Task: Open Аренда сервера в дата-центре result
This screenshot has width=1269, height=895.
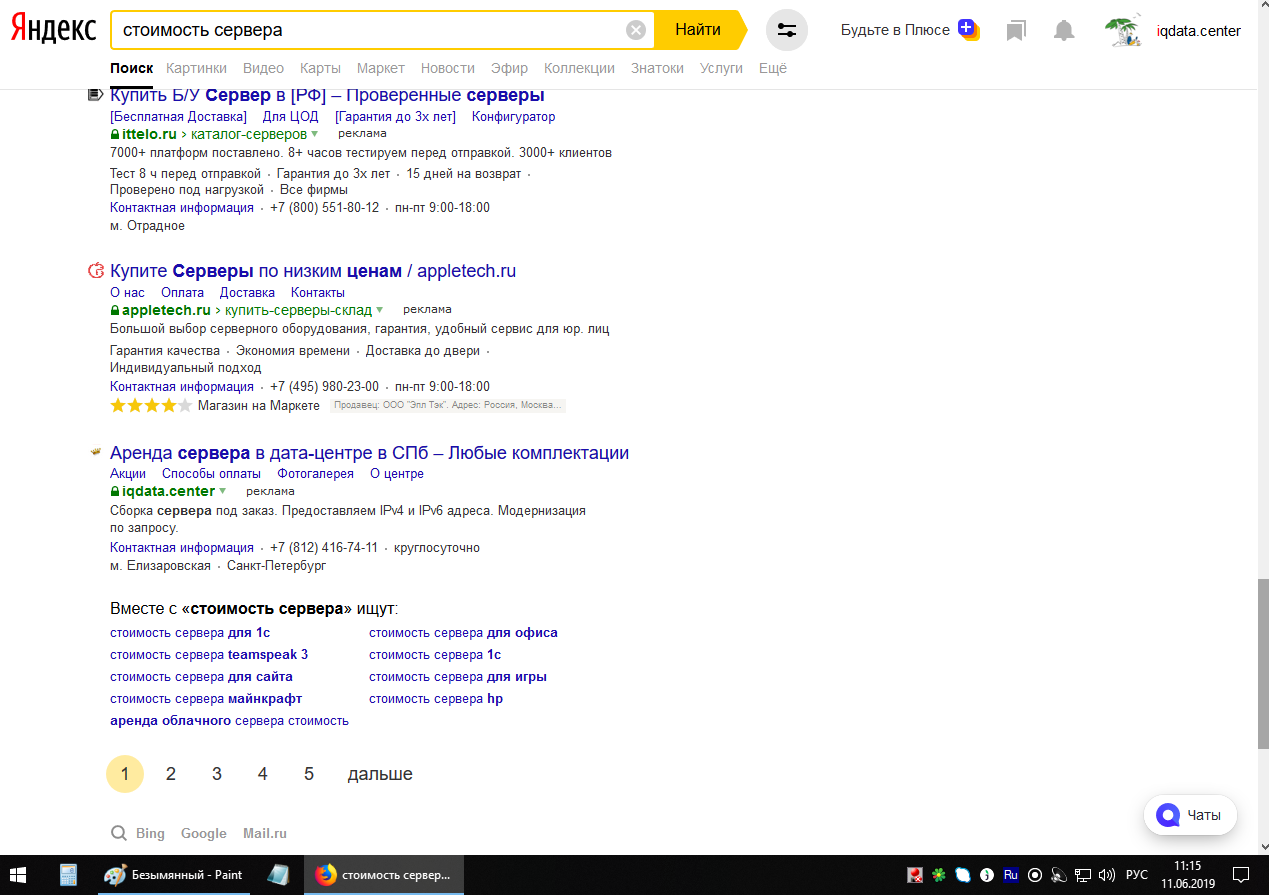Action: tap(369, 453)
